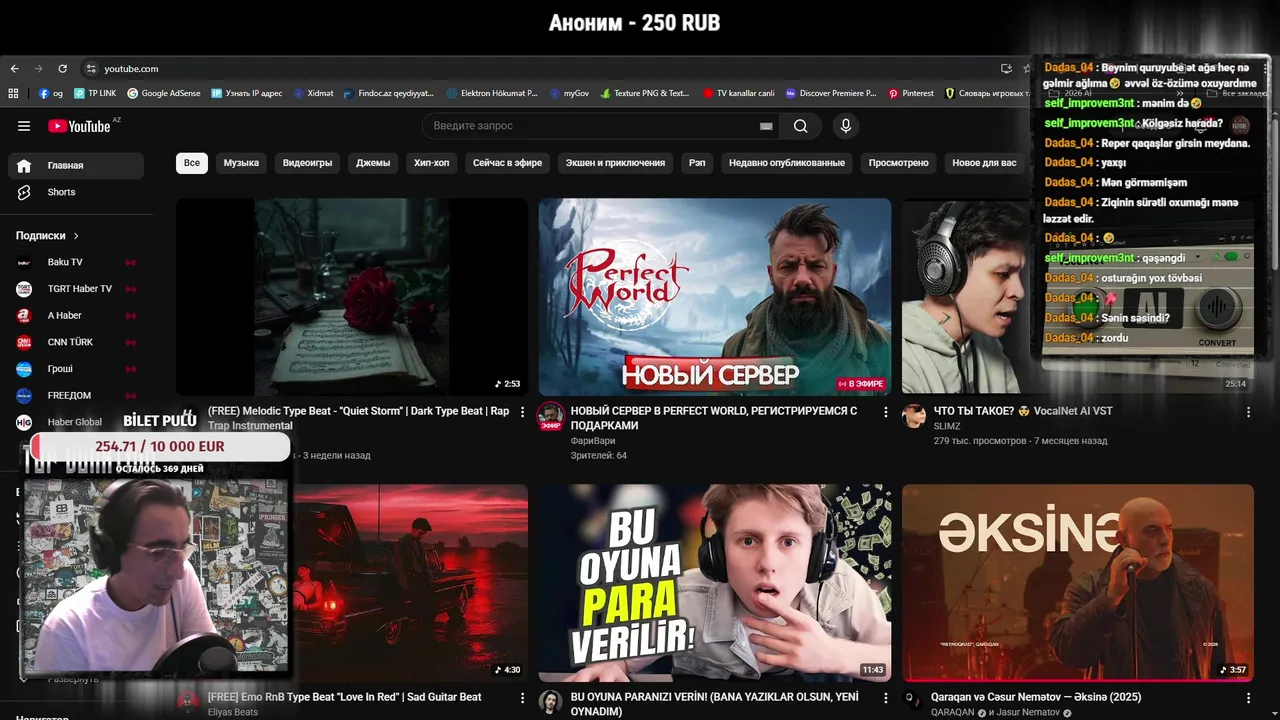Open the YouTube hamburger guide menu
The image size is (1280, 720).
tap(24, 126)
